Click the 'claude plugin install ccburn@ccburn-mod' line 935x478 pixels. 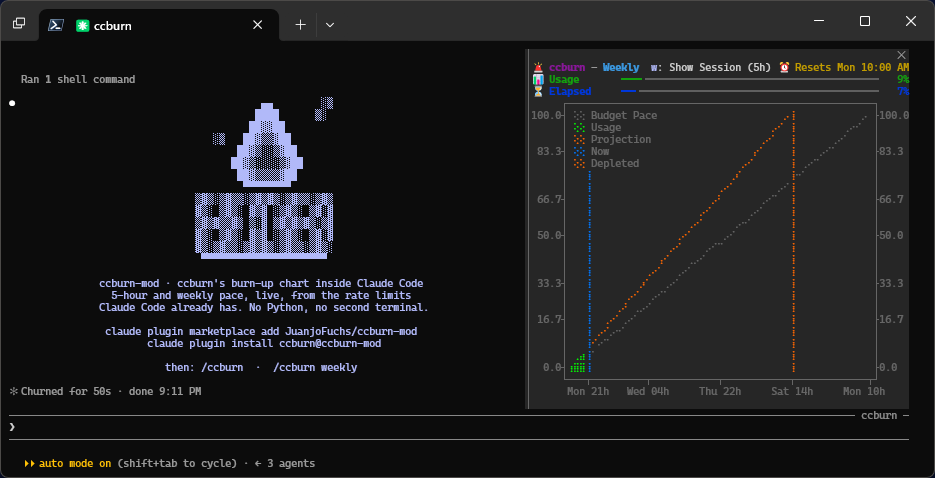coord(264,343)
